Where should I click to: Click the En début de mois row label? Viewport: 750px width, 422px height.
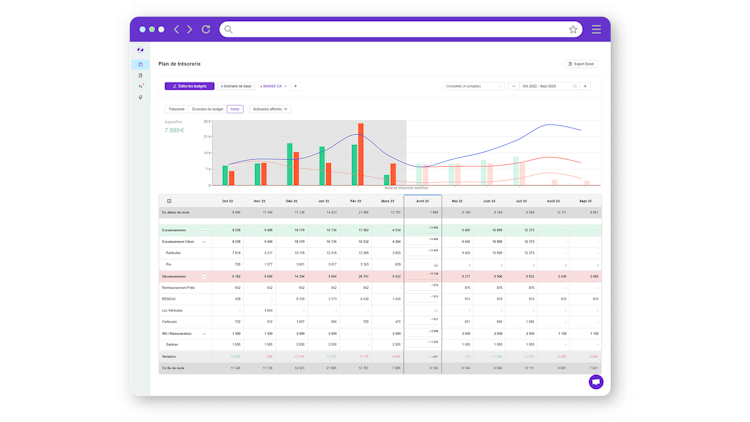coord(176,212)
